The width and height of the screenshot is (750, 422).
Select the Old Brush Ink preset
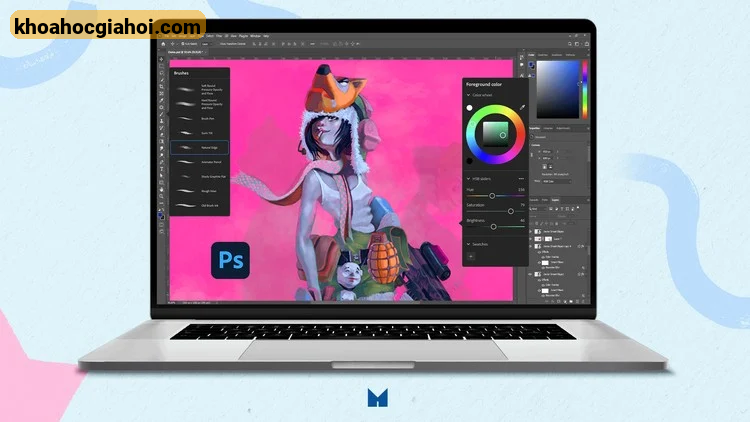[199, 205]
